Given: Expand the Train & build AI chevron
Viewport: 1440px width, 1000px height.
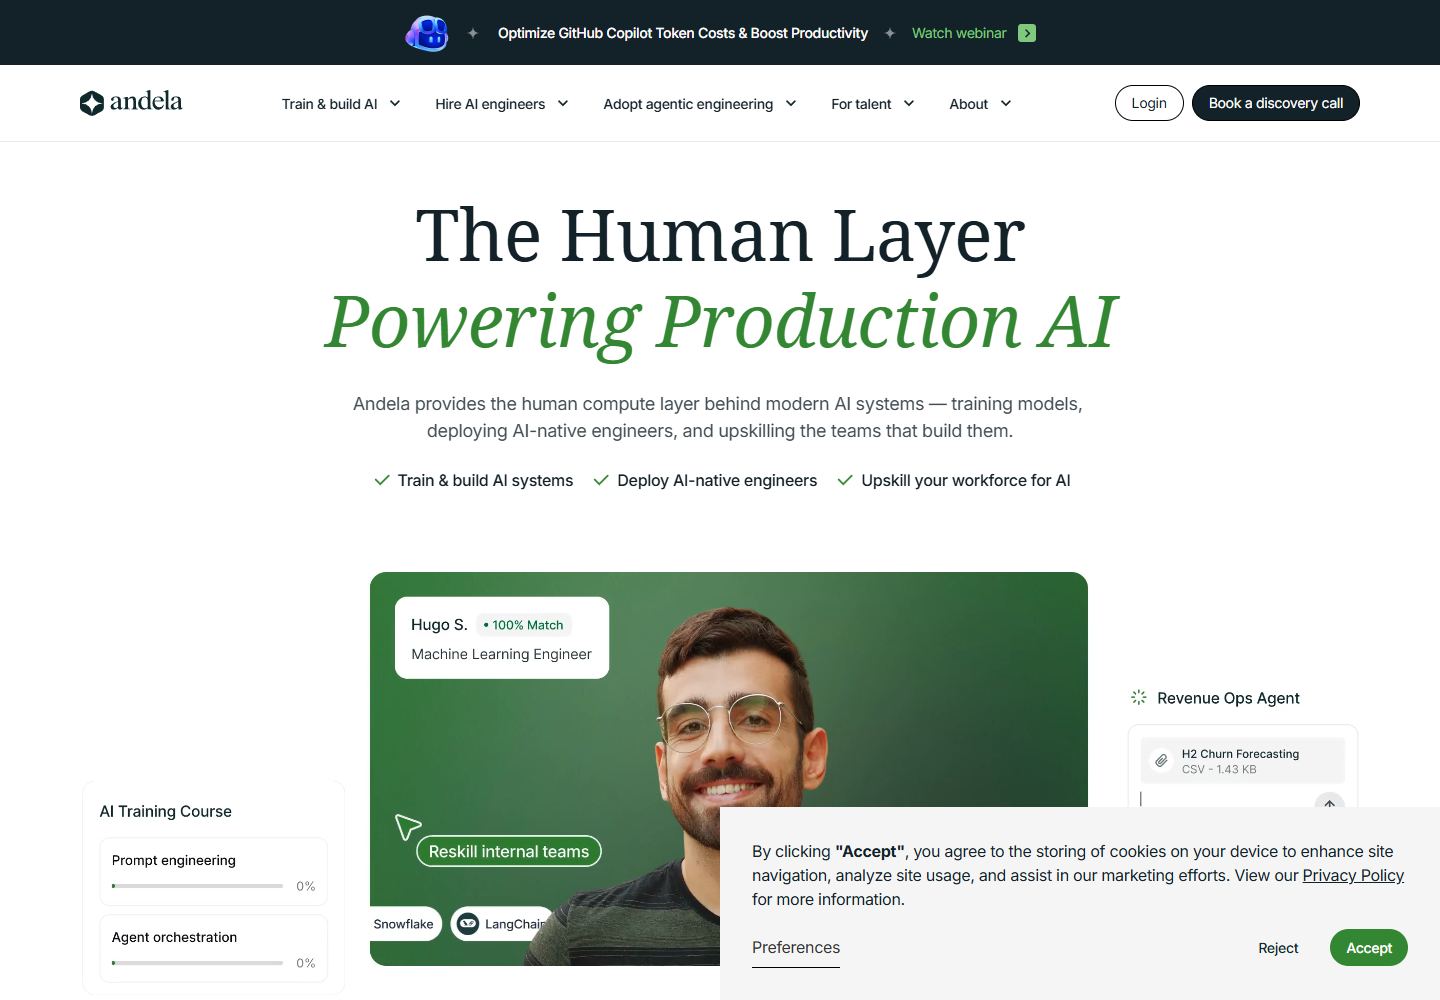Looking at the screenshot, I should [x=395, y=103].
